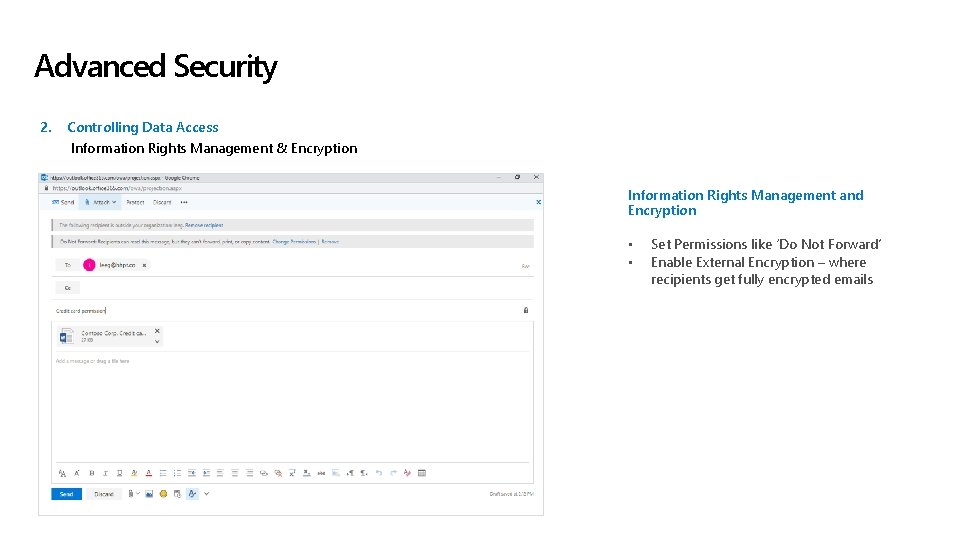Open the emoji picker
The width and height of the screenshot is (979, 551).
[x=163, y=494]
